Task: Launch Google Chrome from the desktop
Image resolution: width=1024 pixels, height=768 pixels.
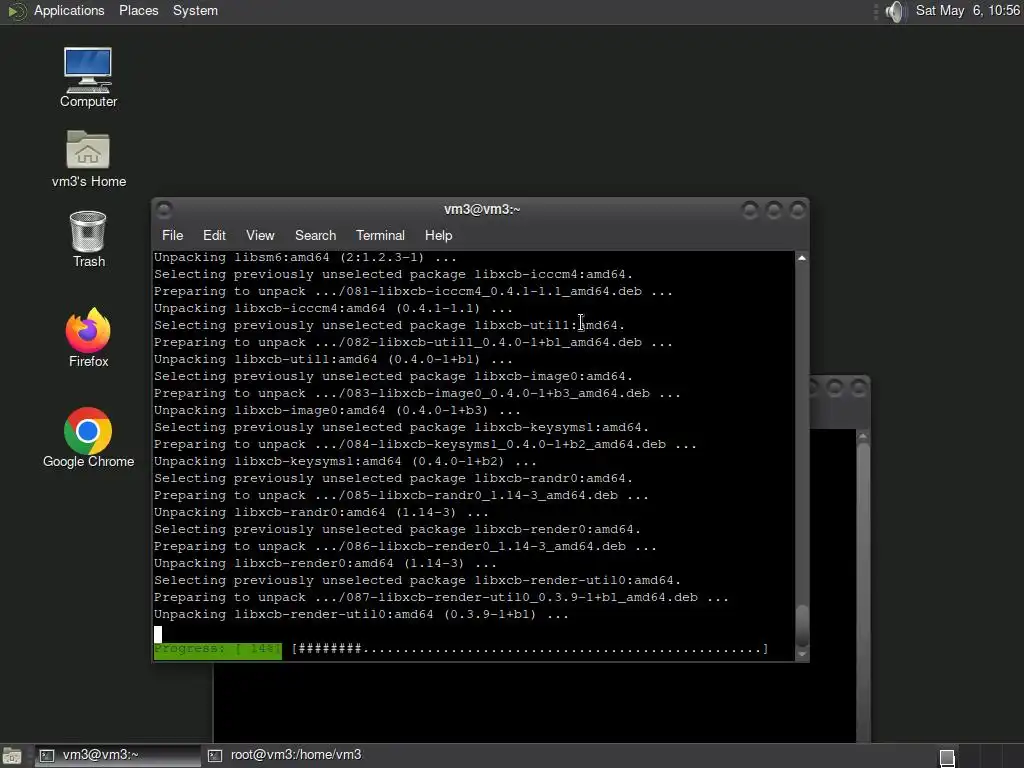Action: pos(88,438)
